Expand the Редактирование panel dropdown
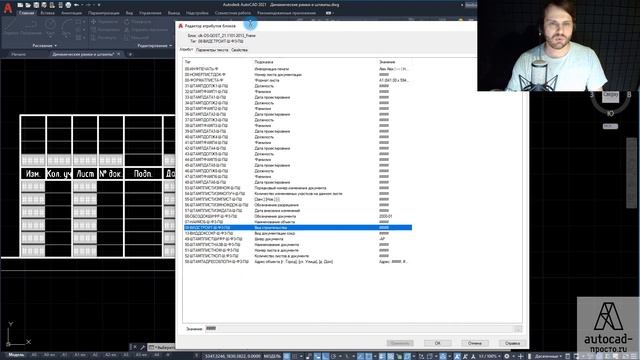640x360 pixels. tap(155, 46)
